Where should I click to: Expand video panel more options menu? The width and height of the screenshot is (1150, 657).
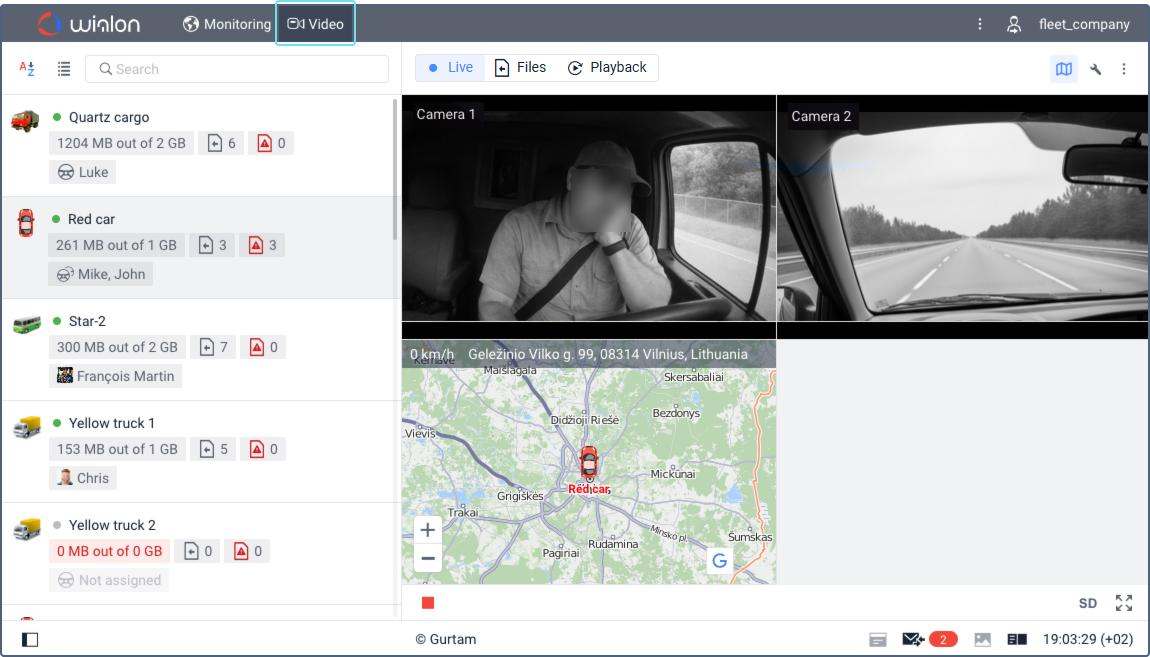coord(1124,69)
